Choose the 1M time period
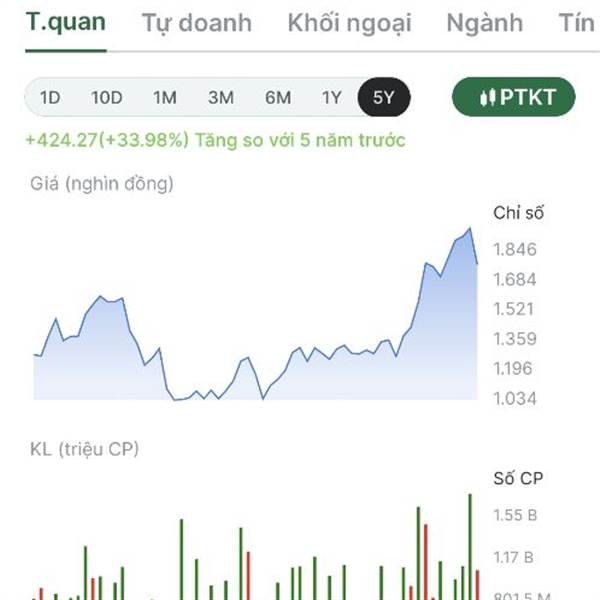 click(164, 97)
